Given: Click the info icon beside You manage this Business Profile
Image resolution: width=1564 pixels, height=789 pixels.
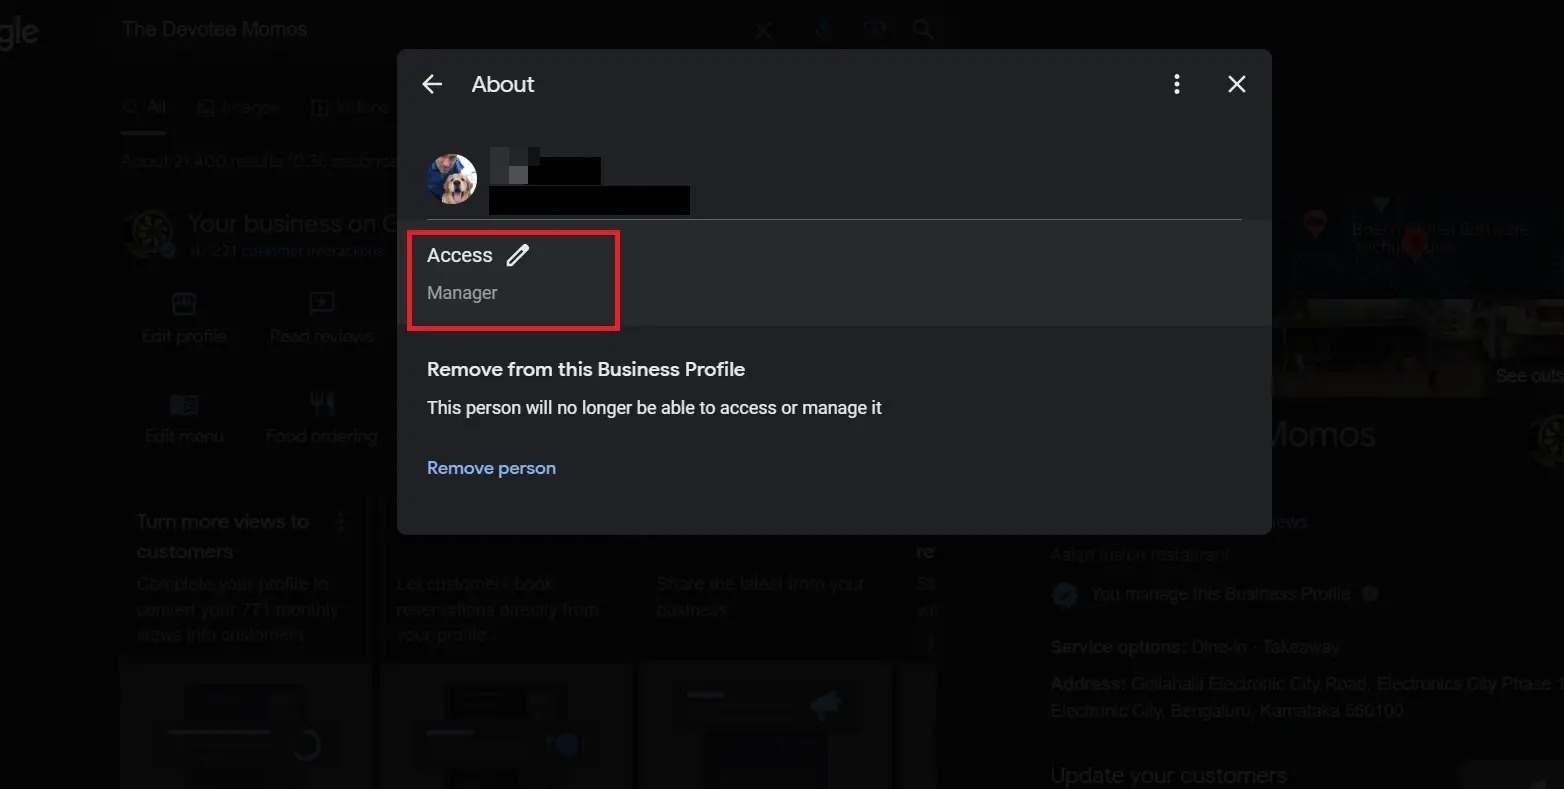Looking at the screenshot, I should click(1370, 594).
